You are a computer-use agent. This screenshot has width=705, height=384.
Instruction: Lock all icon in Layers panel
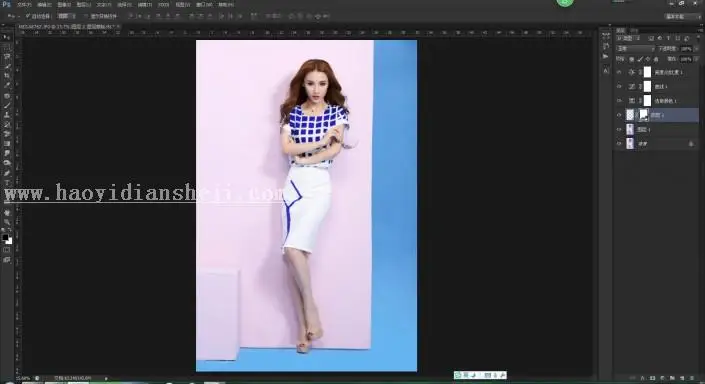pos(656,59)
